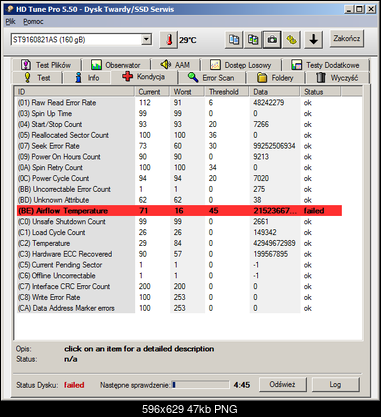
Task: Click the 48242279 data value
Action: tap(268, 103)
